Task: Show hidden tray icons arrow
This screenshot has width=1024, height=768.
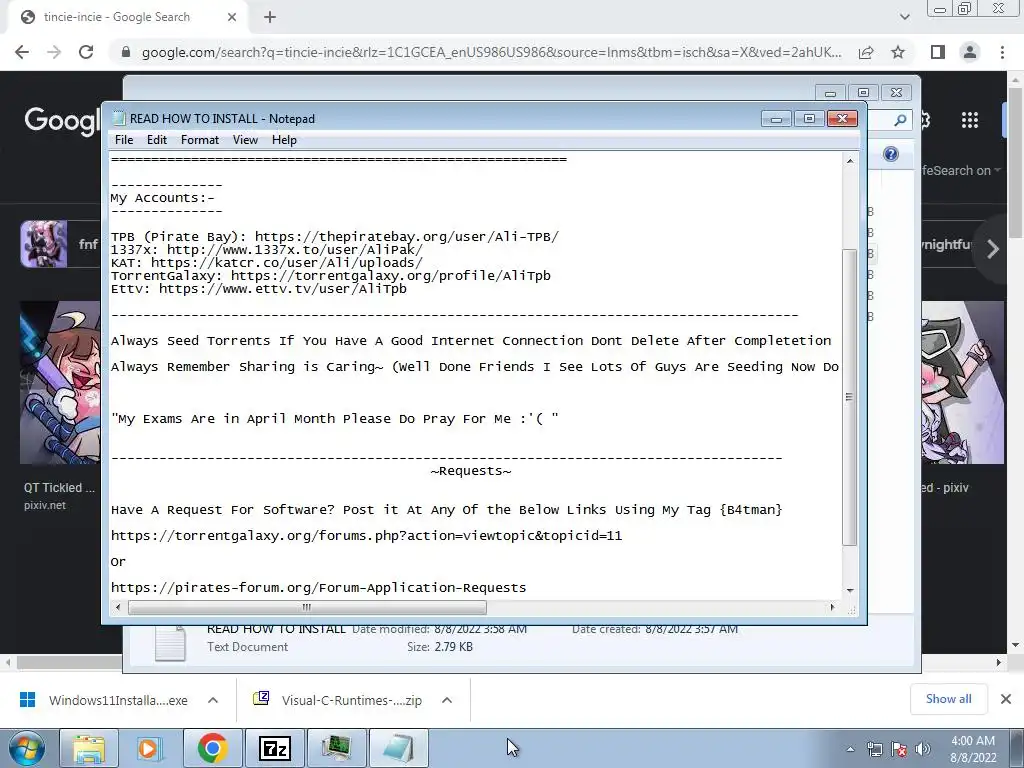Action: (x=850, y=750)
